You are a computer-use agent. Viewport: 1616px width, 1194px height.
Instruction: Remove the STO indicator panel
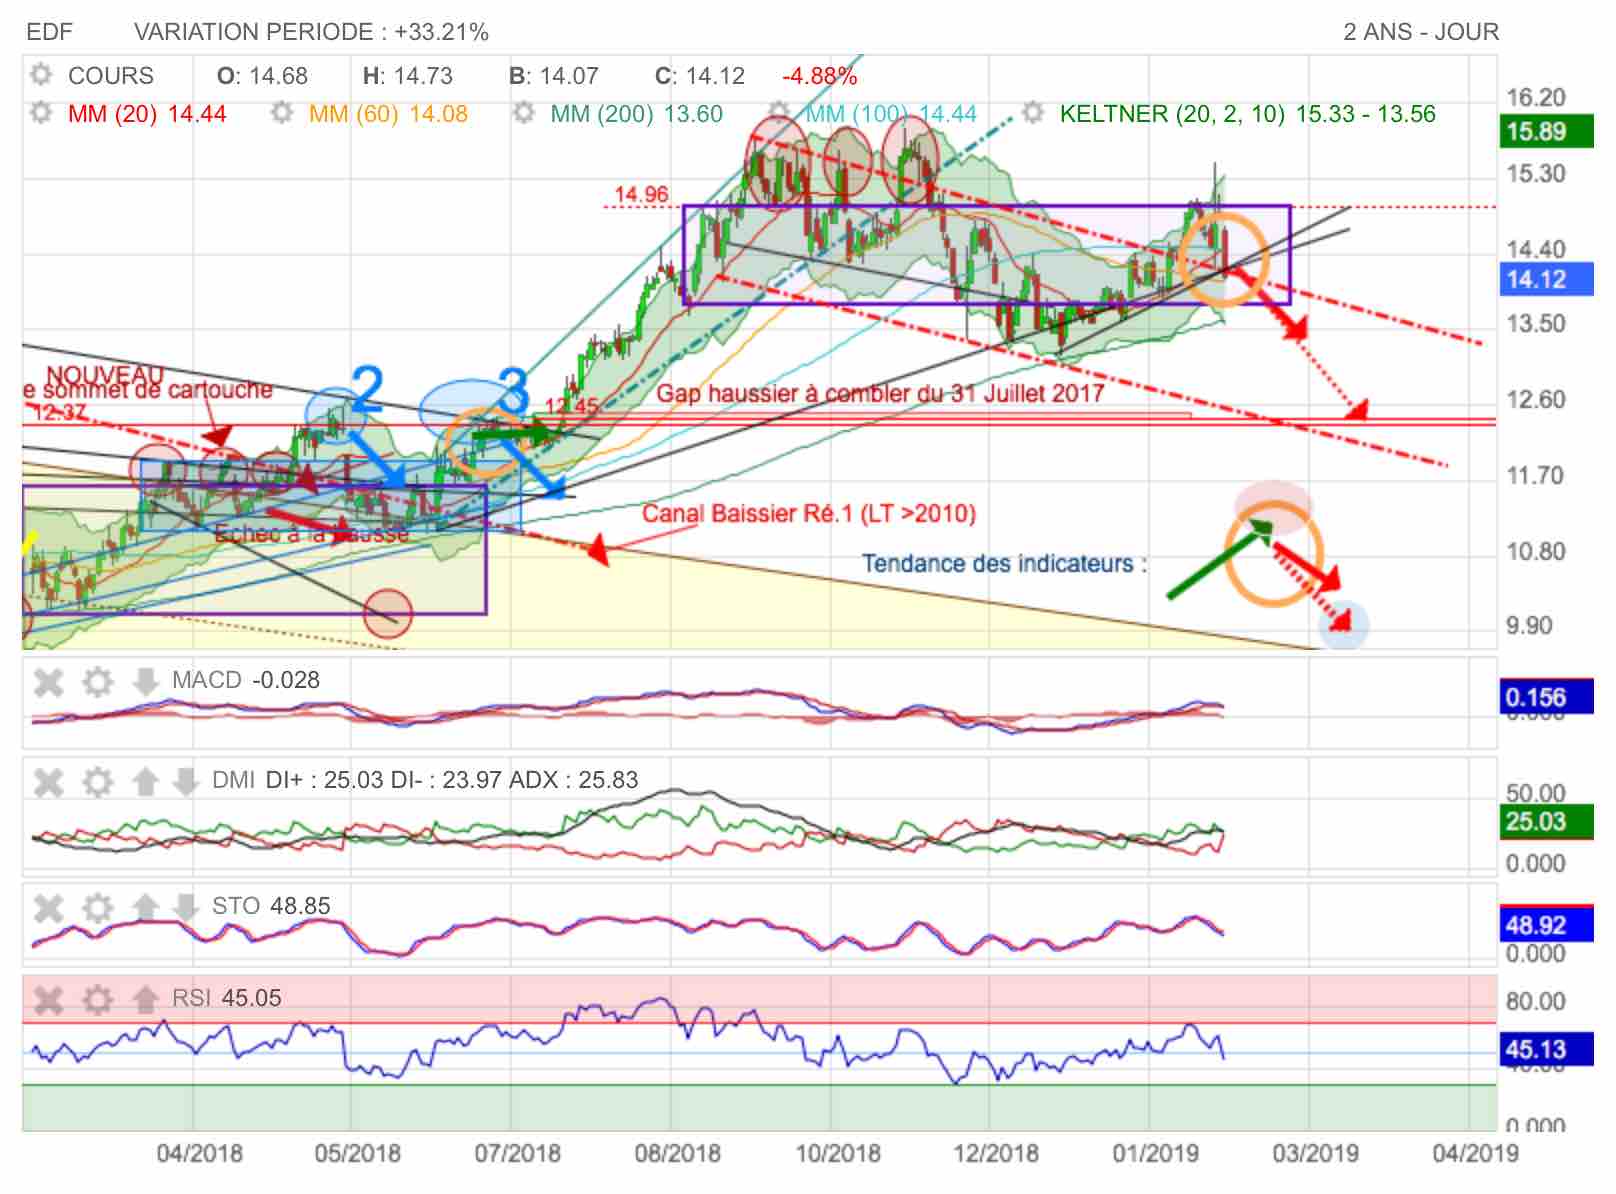[49, 908]
